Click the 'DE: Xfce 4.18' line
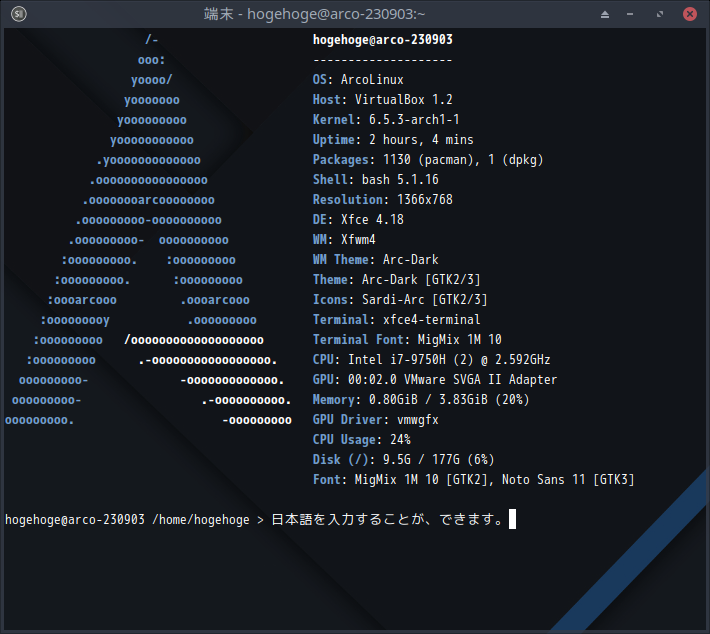This screenshot has height=634, width=710. pos(358,220)
